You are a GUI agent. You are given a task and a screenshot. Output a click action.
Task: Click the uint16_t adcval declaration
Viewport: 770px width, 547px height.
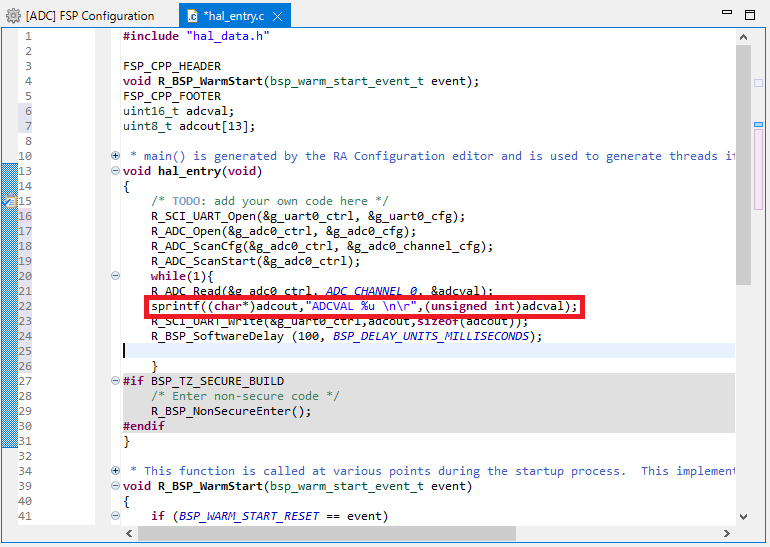[x=179, y=111]
